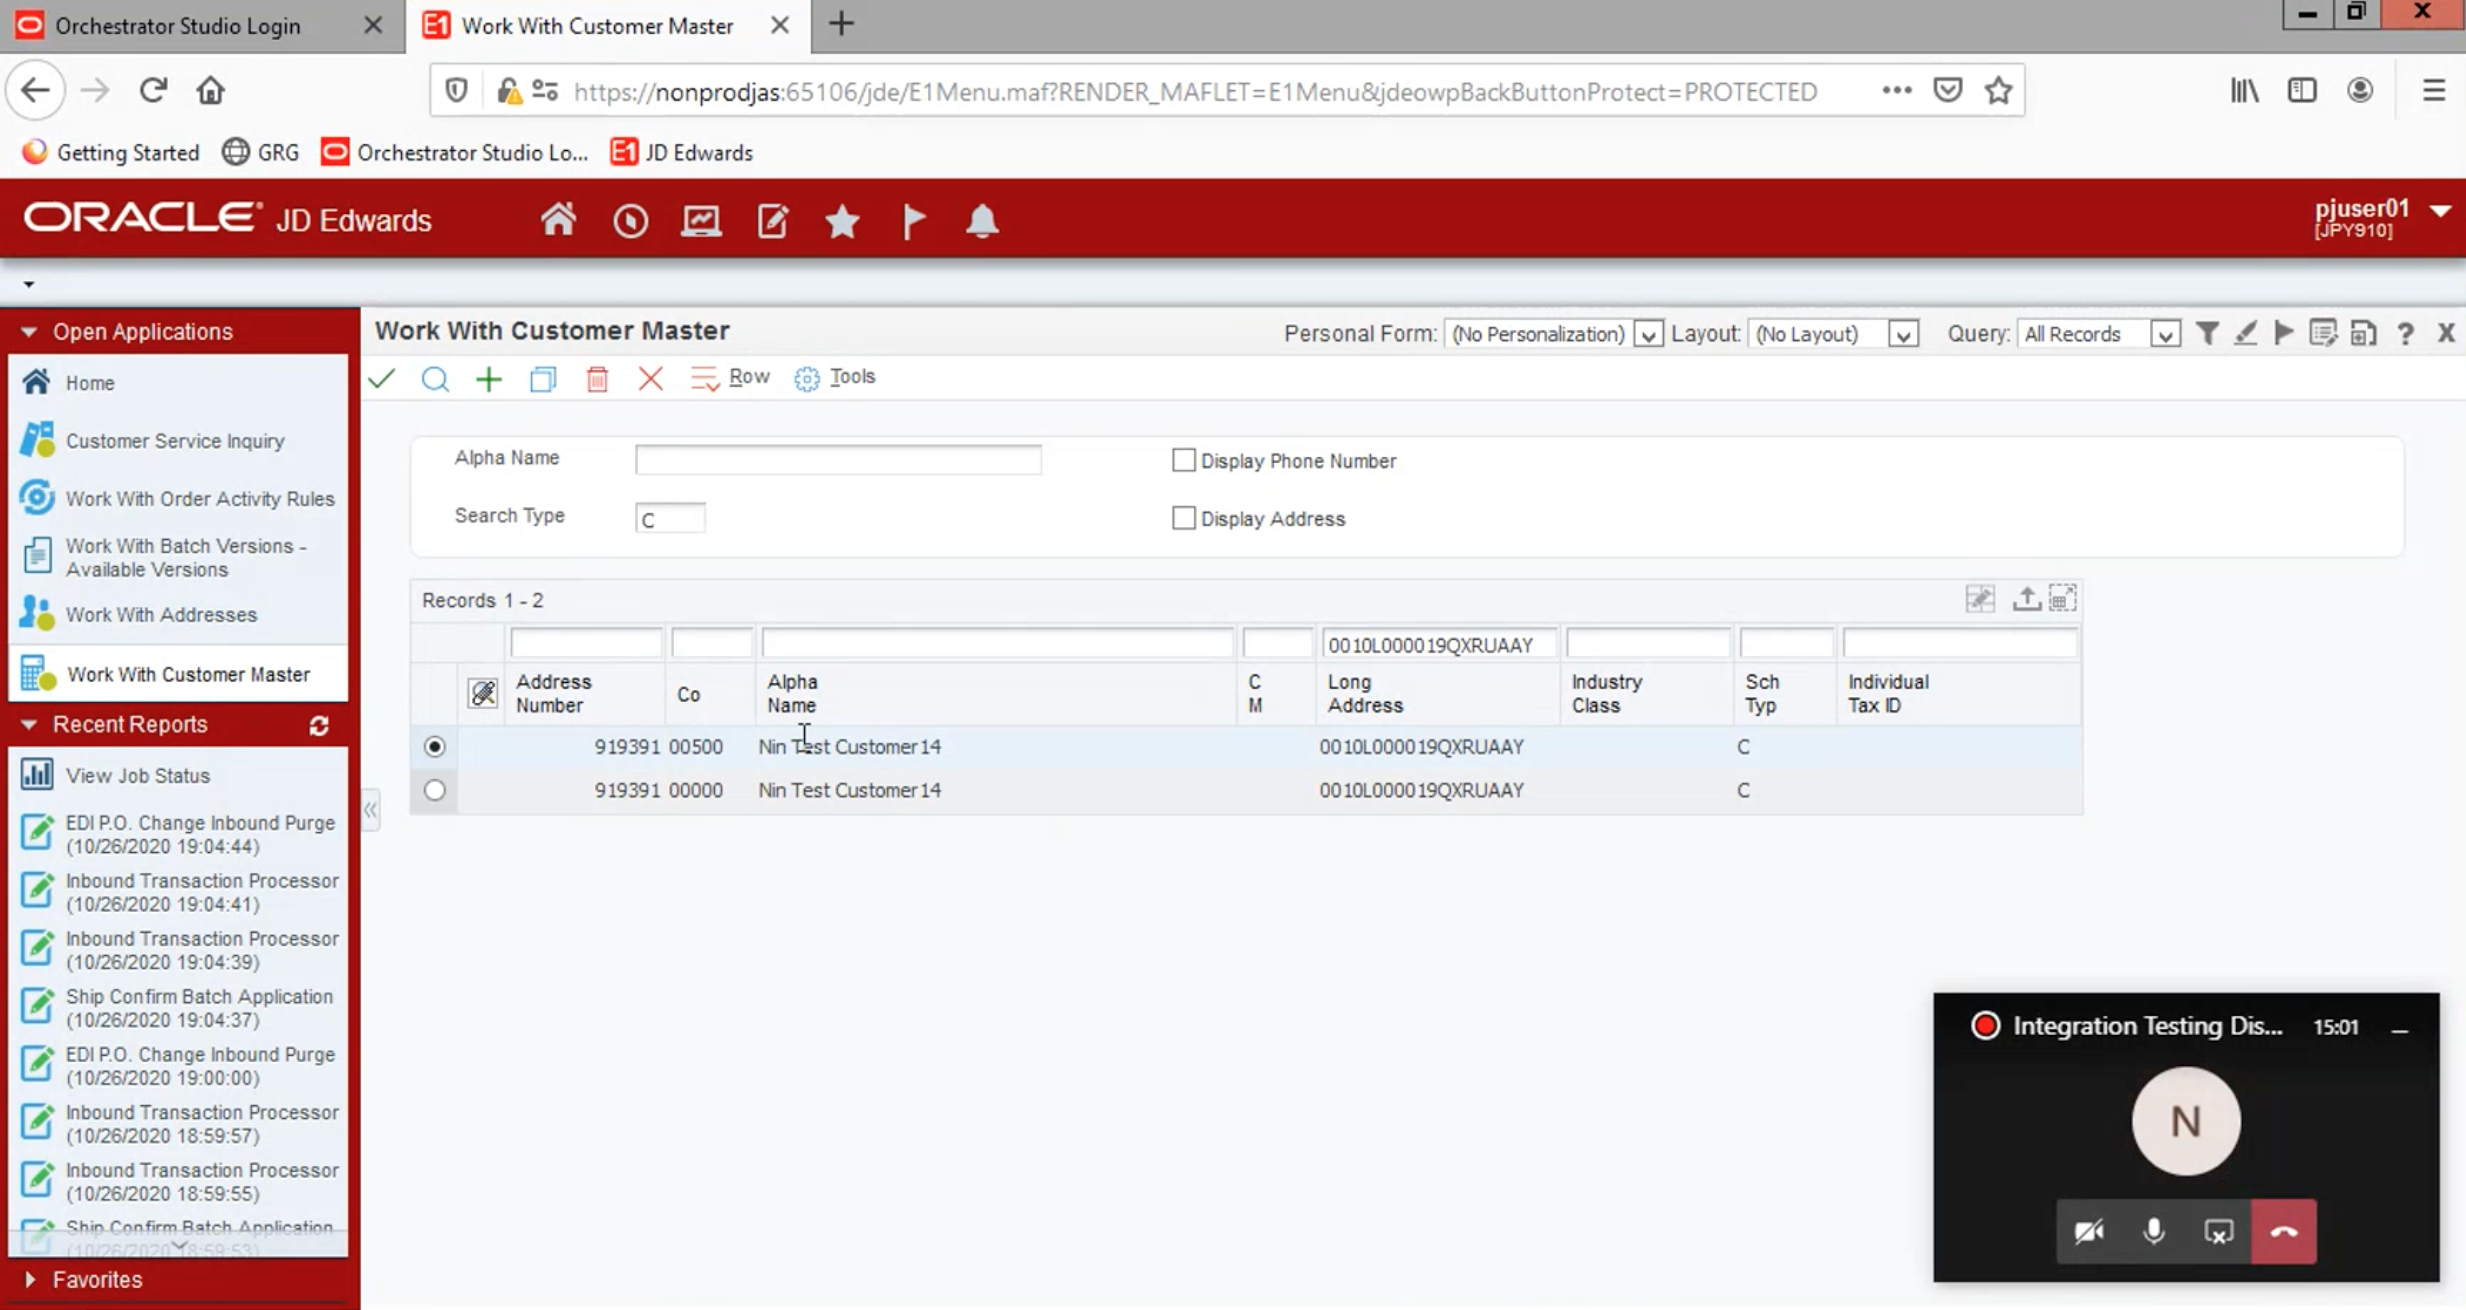Click the green Add plus icon
The image size is (2466, 1310).
pos(488,379)
